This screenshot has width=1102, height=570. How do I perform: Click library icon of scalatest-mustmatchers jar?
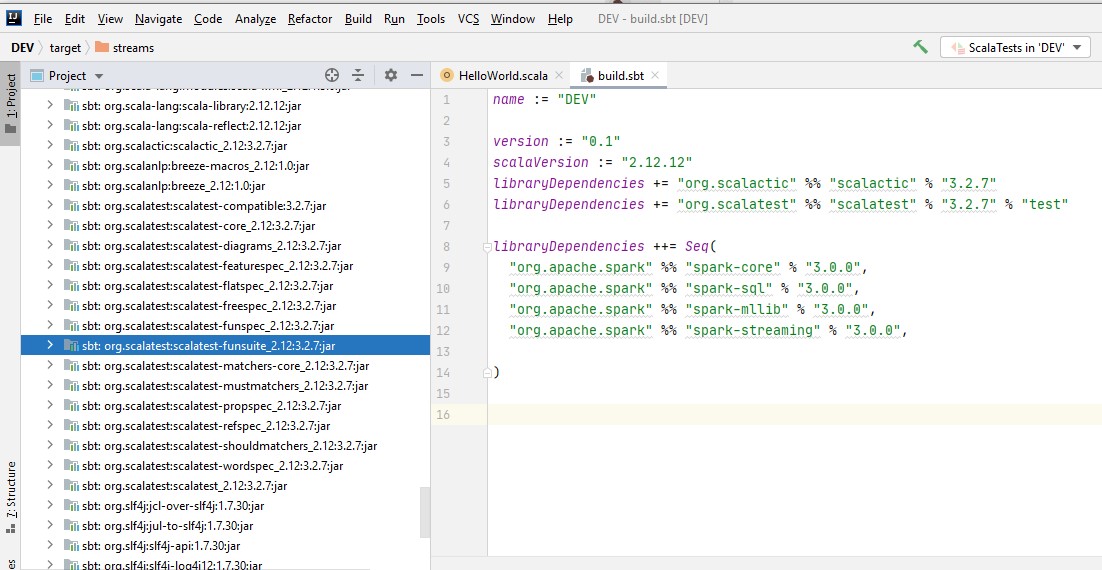[x=70, y=385]
